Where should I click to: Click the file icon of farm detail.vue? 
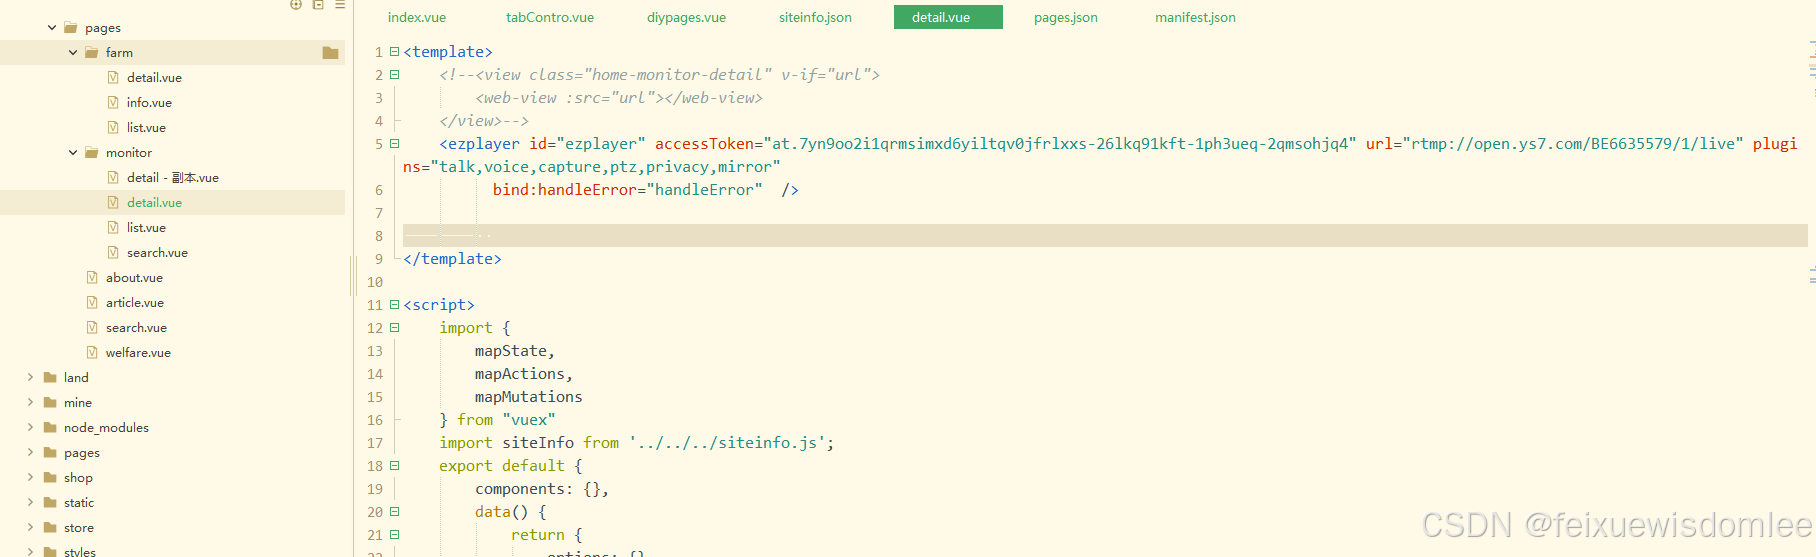point(113,78)
